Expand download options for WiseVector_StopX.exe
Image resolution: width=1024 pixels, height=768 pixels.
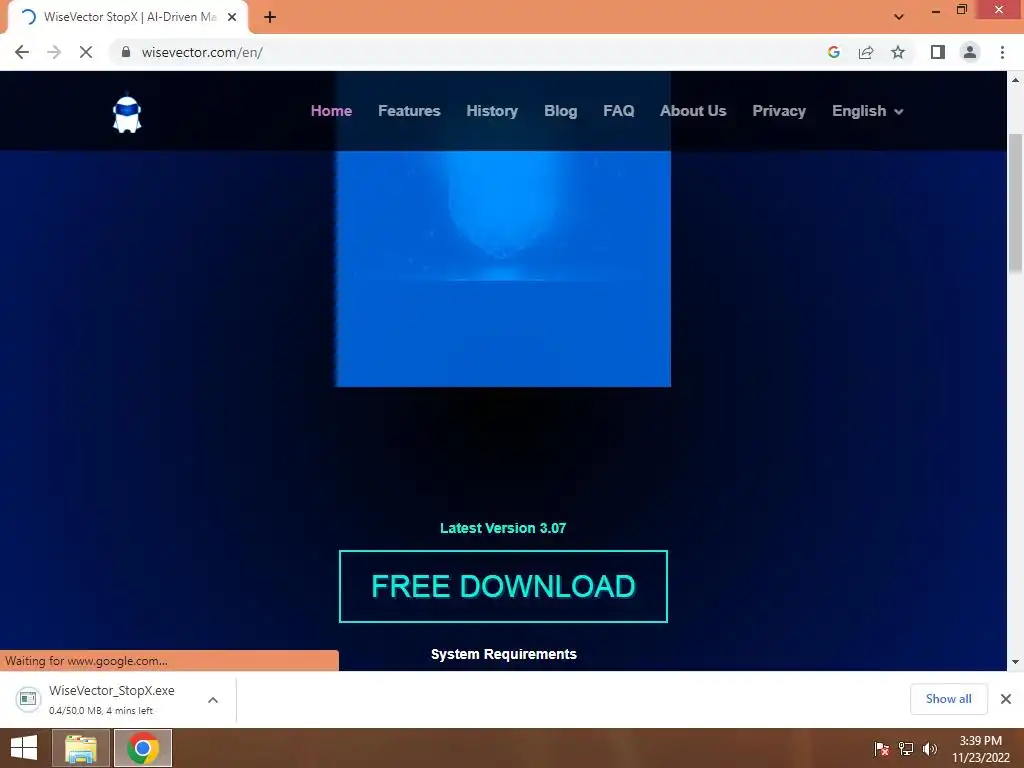tap(213, 699)
